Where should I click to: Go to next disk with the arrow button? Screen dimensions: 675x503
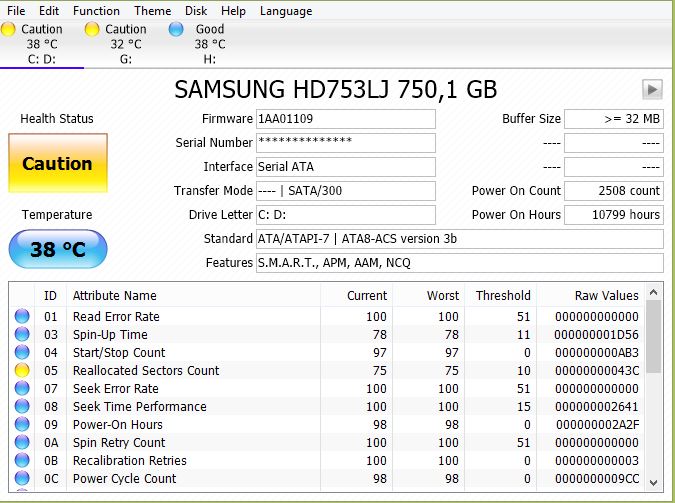coord(652,90)
